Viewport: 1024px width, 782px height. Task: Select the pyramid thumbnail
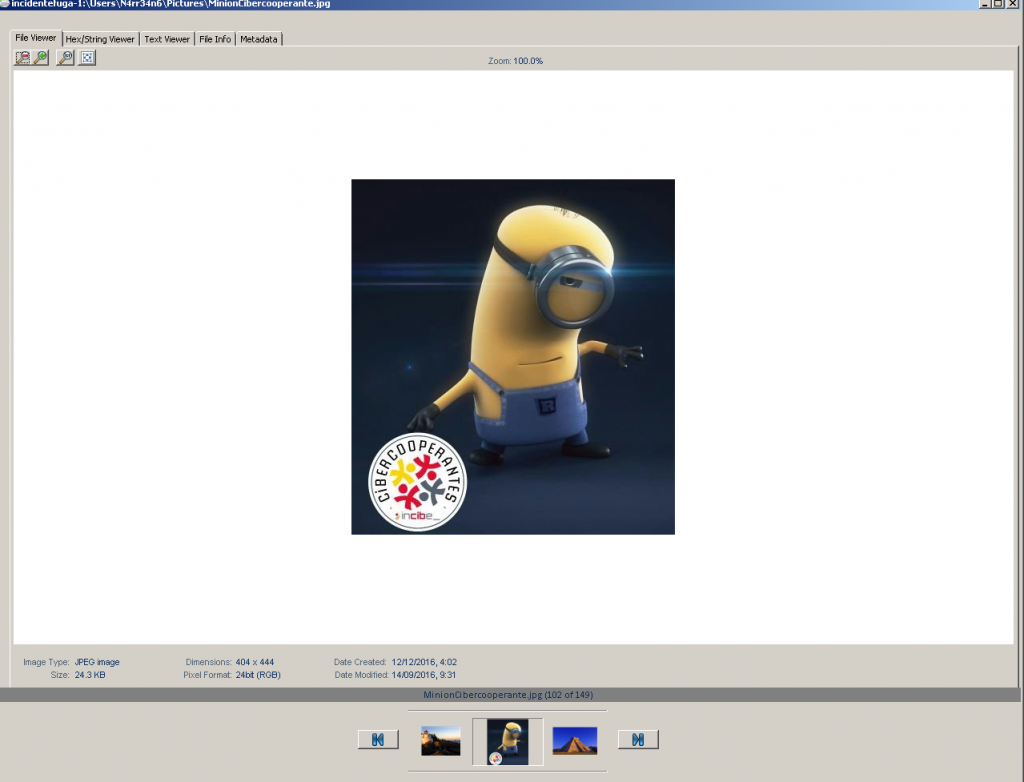click(575, 741)
